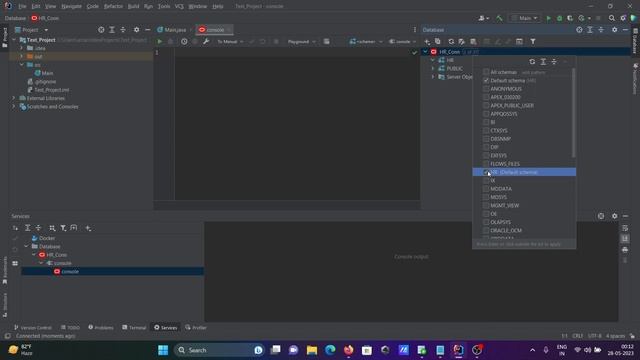Select the .gitignore file in Project tree

pos(45,82)
